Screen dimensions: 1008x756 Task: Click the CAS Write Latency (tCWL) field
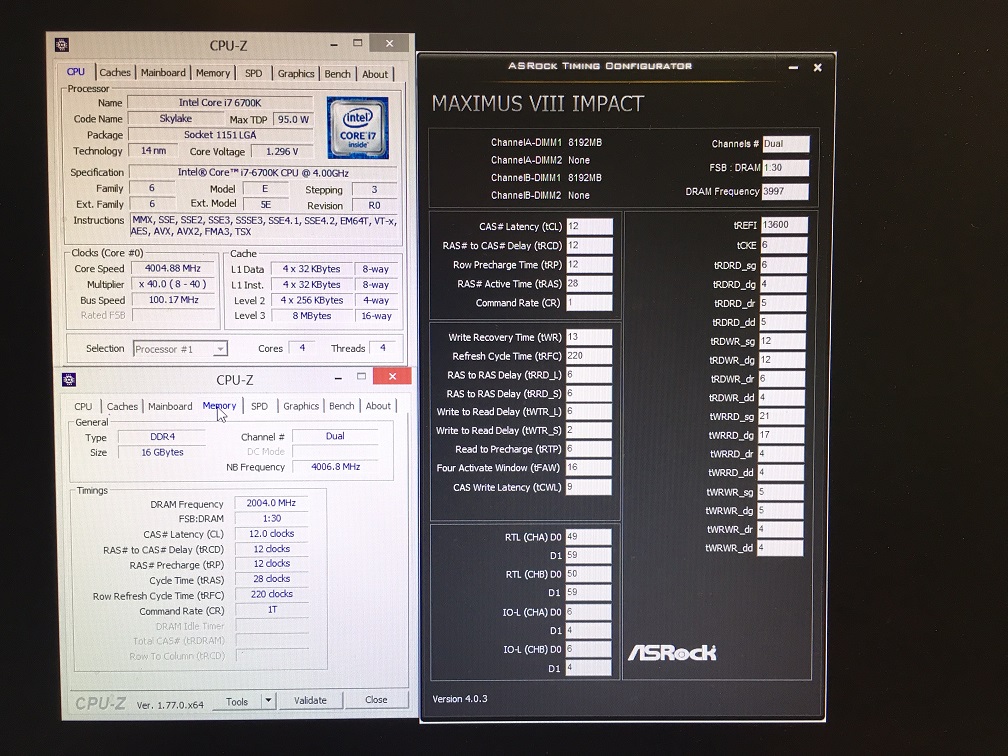tap(589, 487)
